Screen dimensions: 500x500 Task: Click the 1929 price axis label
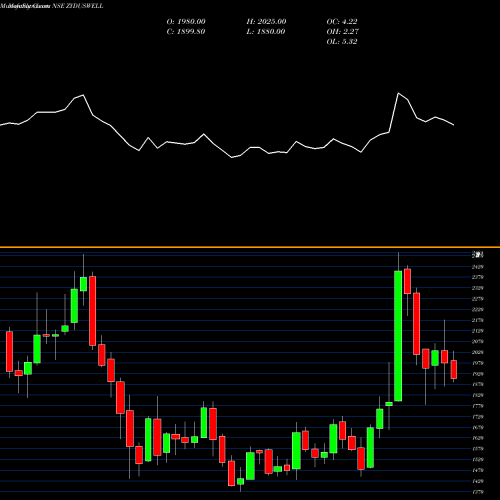[478, 374]
